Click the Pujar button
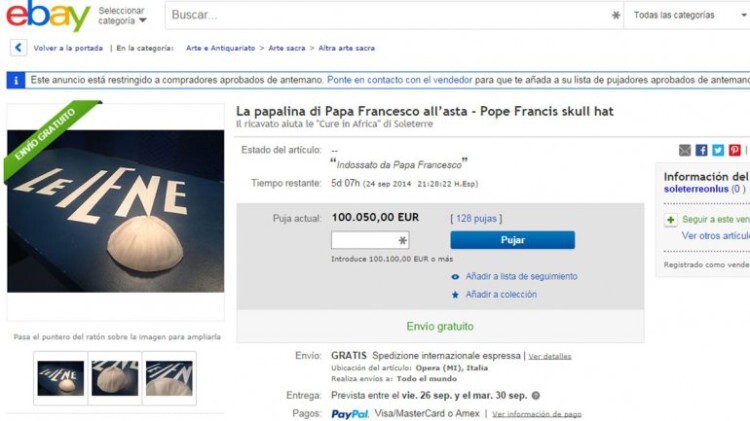This screenshot has height=421, width=750. point(512,240)
